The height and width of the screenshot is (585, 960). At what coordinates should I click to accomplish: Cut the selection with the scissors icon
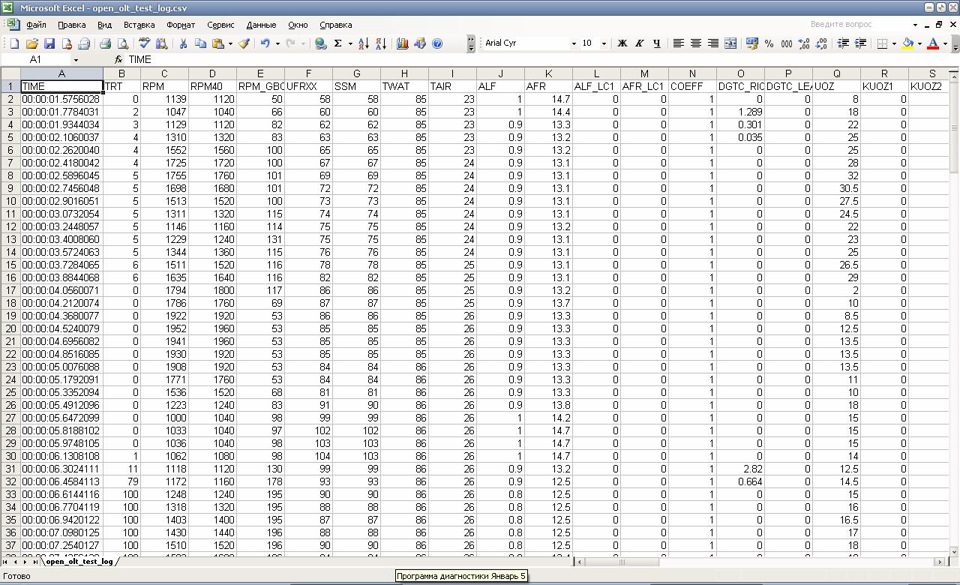[x=183, y=43]
